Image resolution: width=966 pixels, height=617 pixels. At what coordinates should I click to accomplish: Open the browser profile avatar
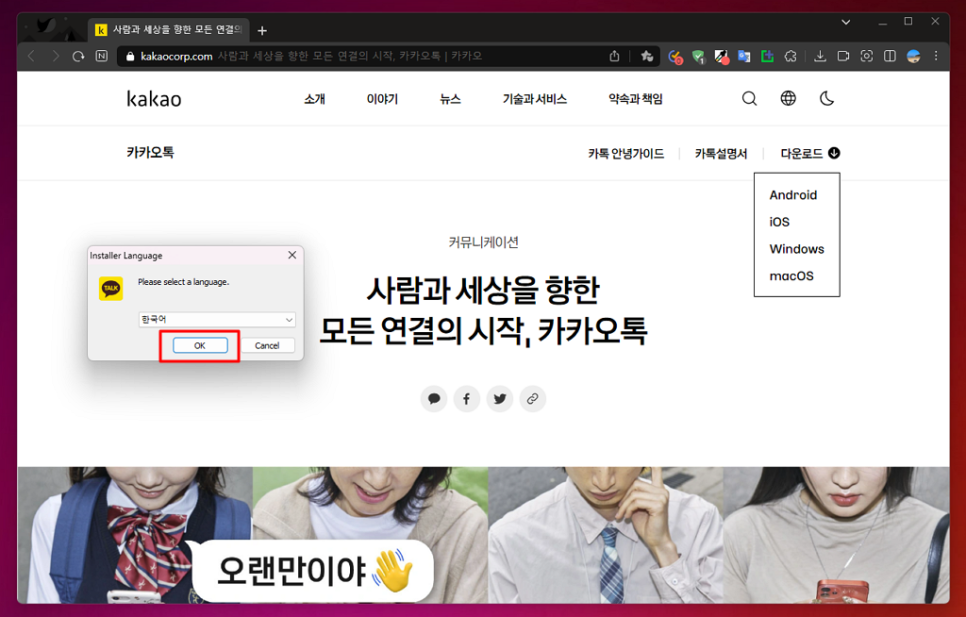(914, 56)
